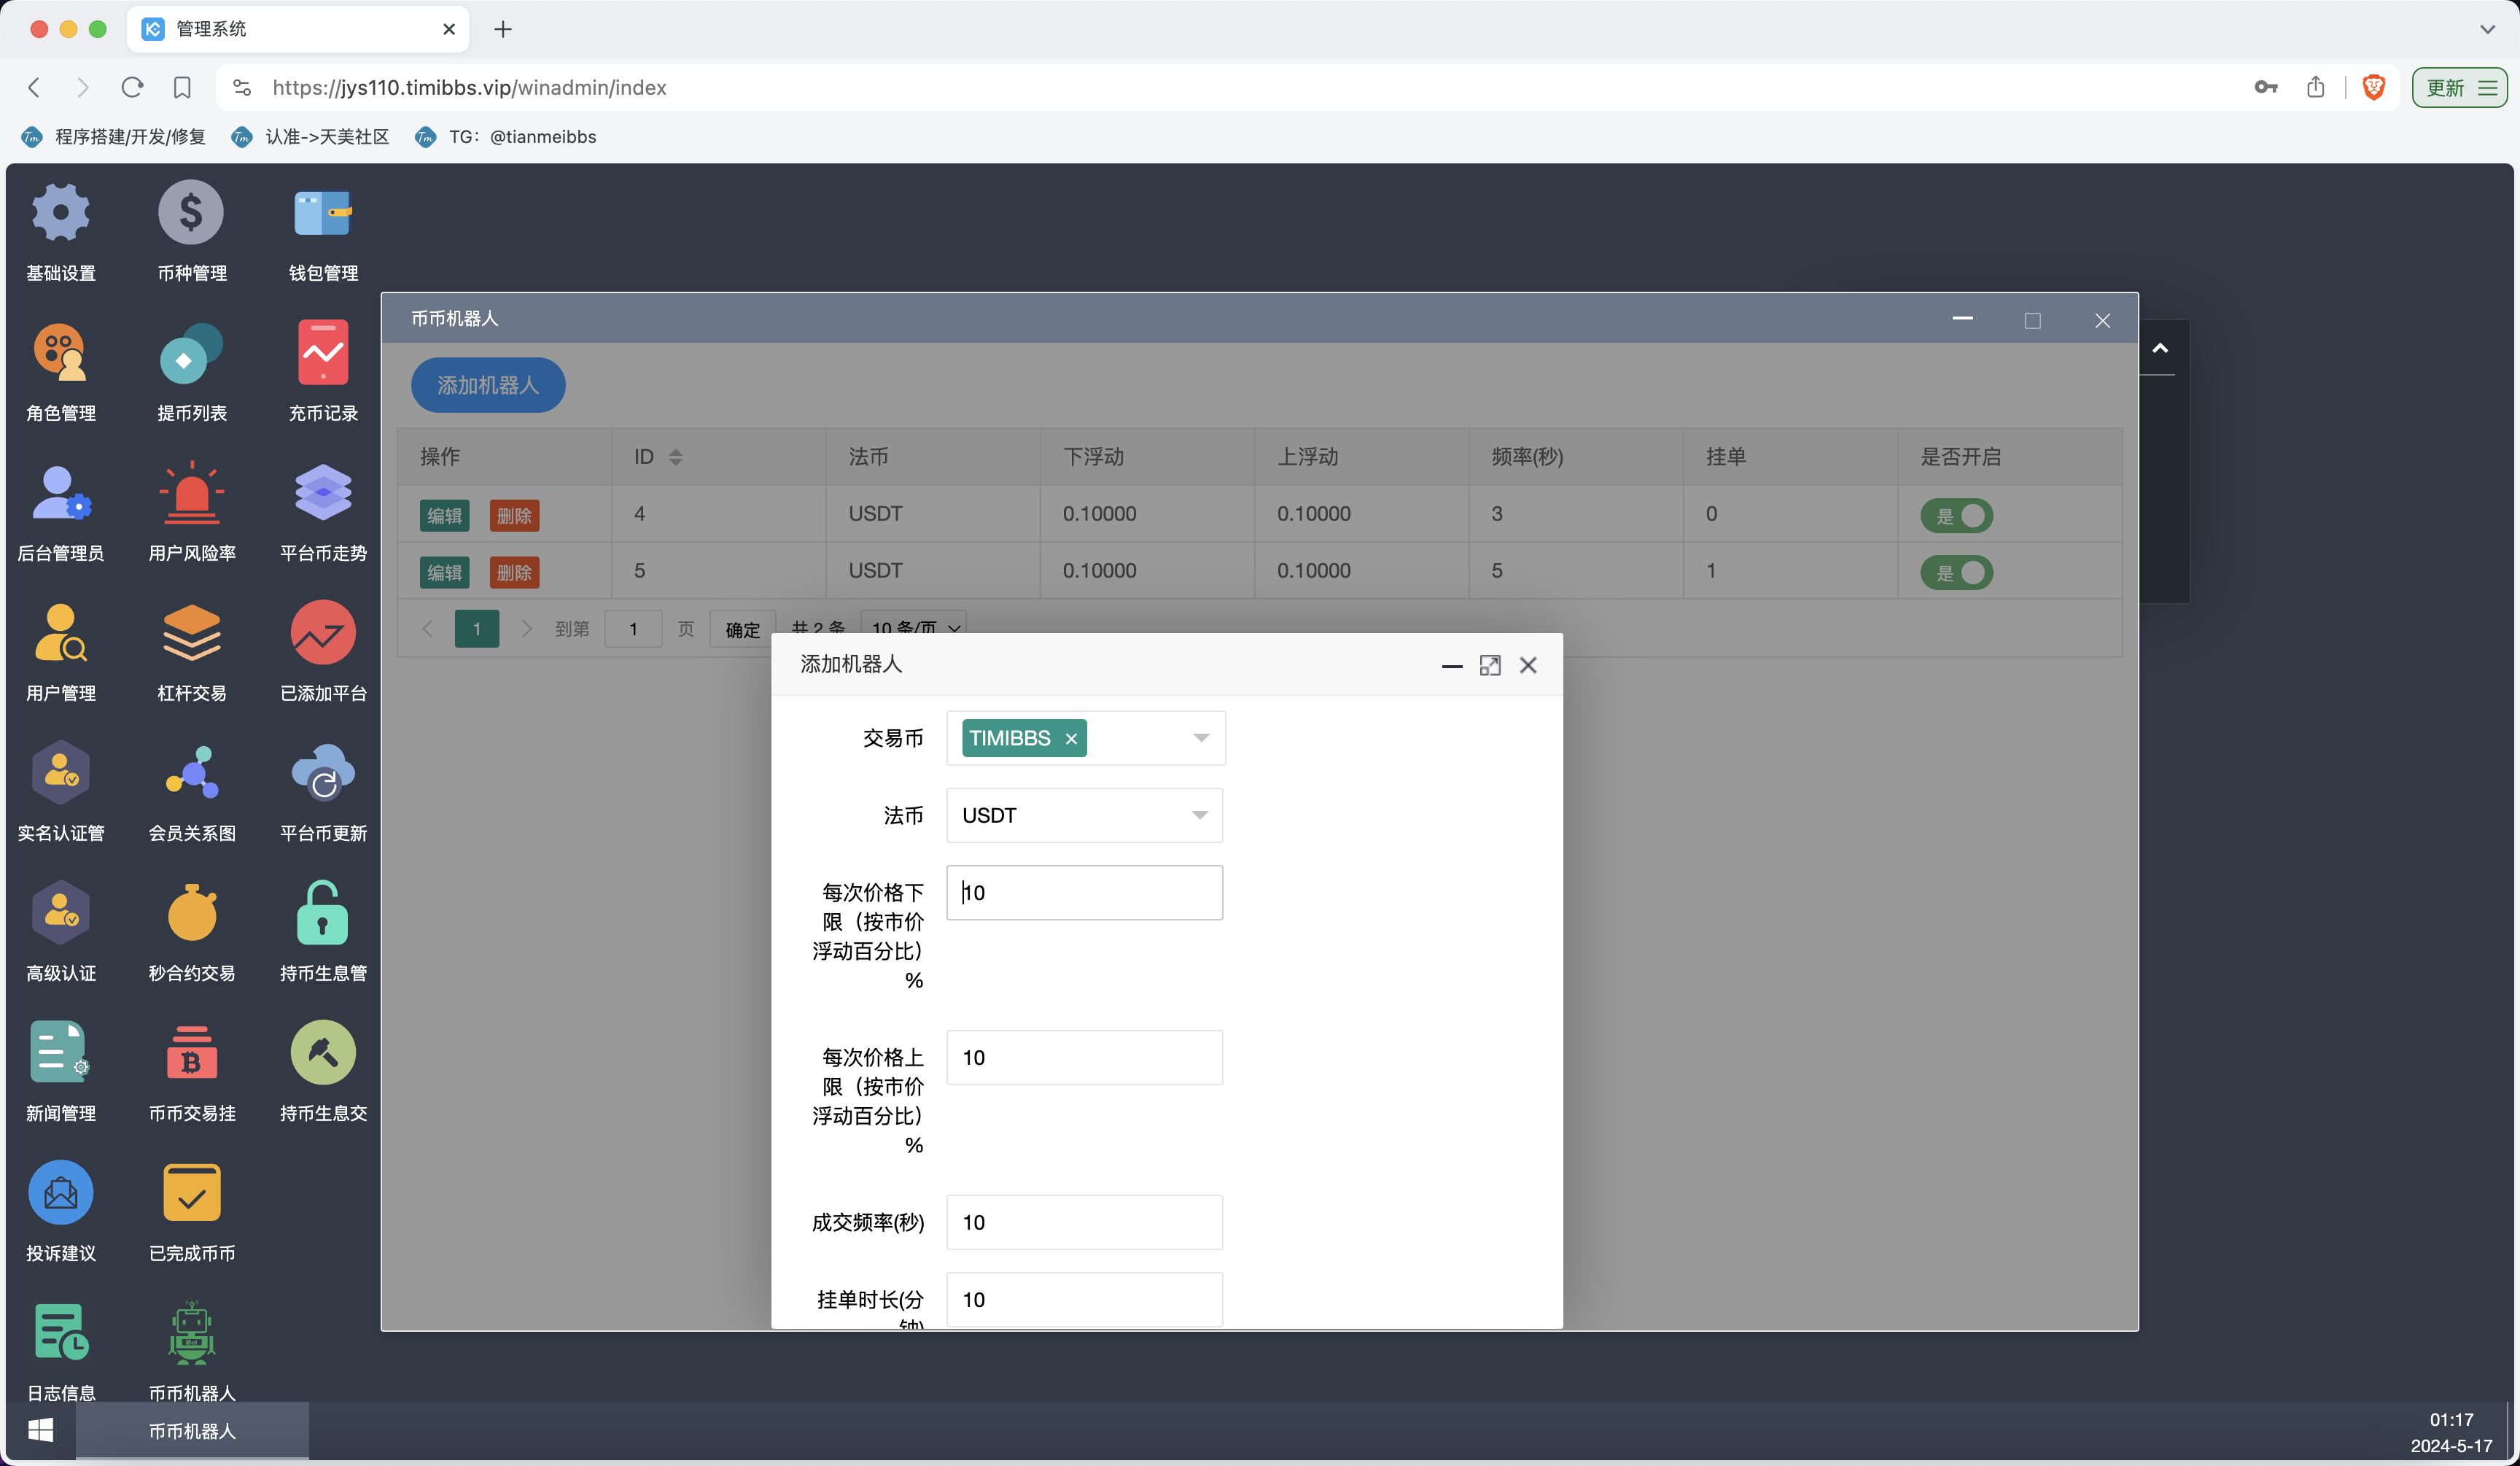Click 编辑 for robot ID 5

coord(444,572)
